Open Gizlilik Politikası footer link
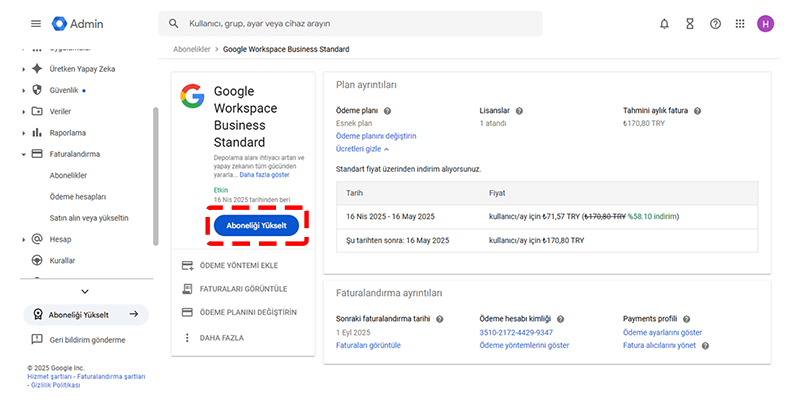 coord(56,385)
